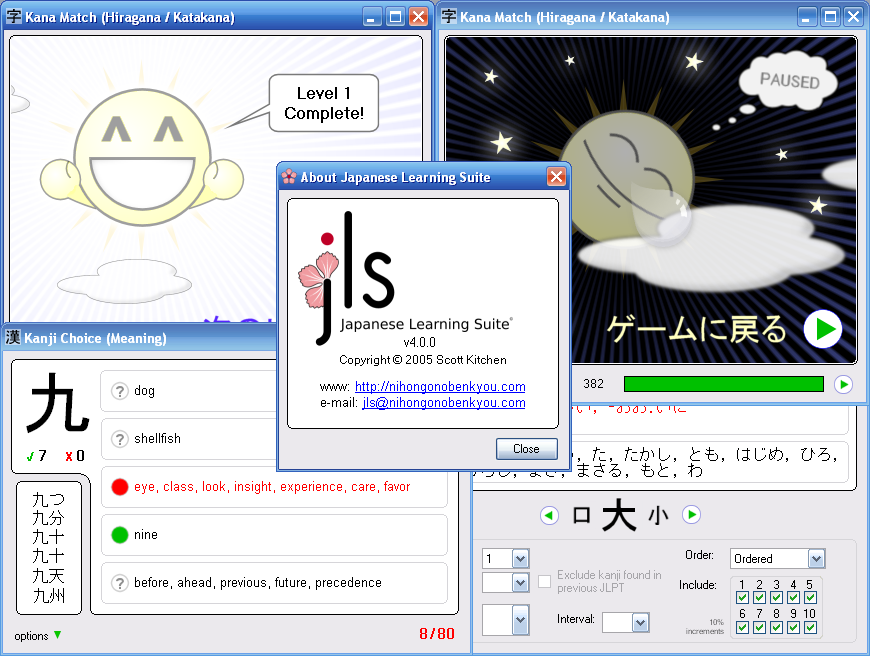Image resolution: width=870 pixels, height=656 pixels.
Task: Click the 8/80 progress counter
Action: [x=437, y=634]
